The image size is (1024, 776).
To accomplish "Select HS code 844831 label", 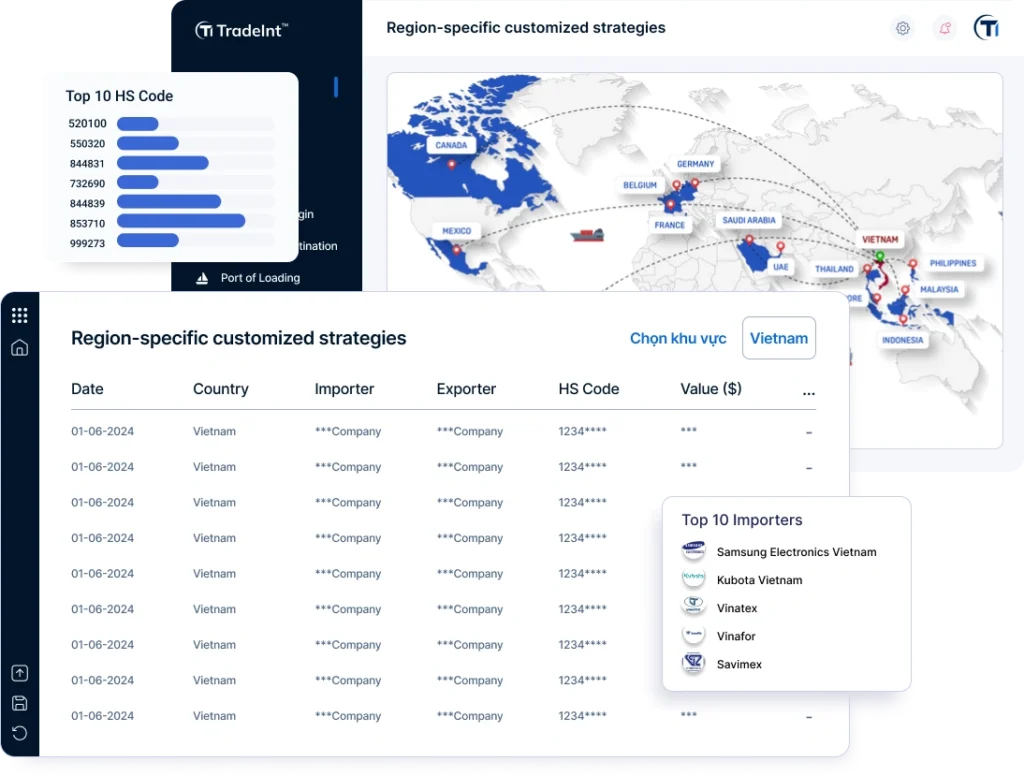I will 88,163.
